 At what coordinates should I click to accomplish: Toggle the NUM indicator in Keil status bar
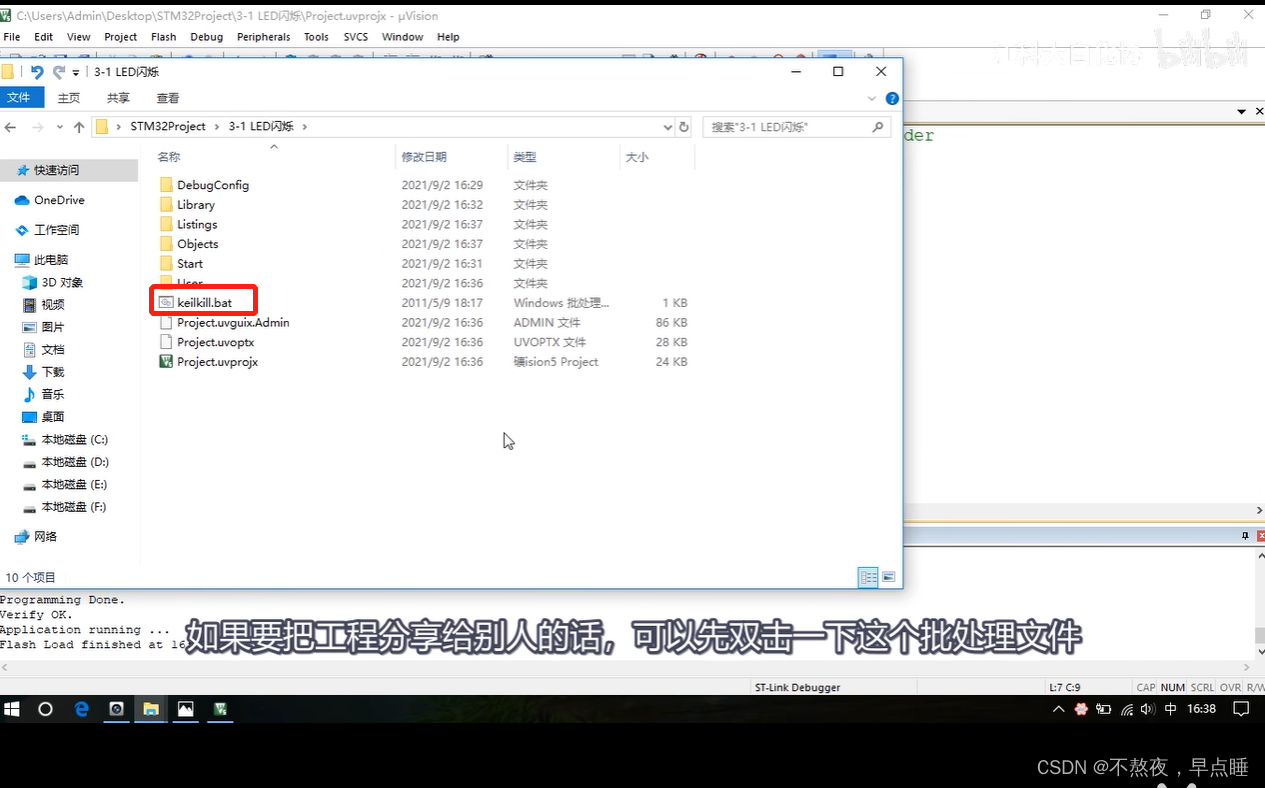1172,687
